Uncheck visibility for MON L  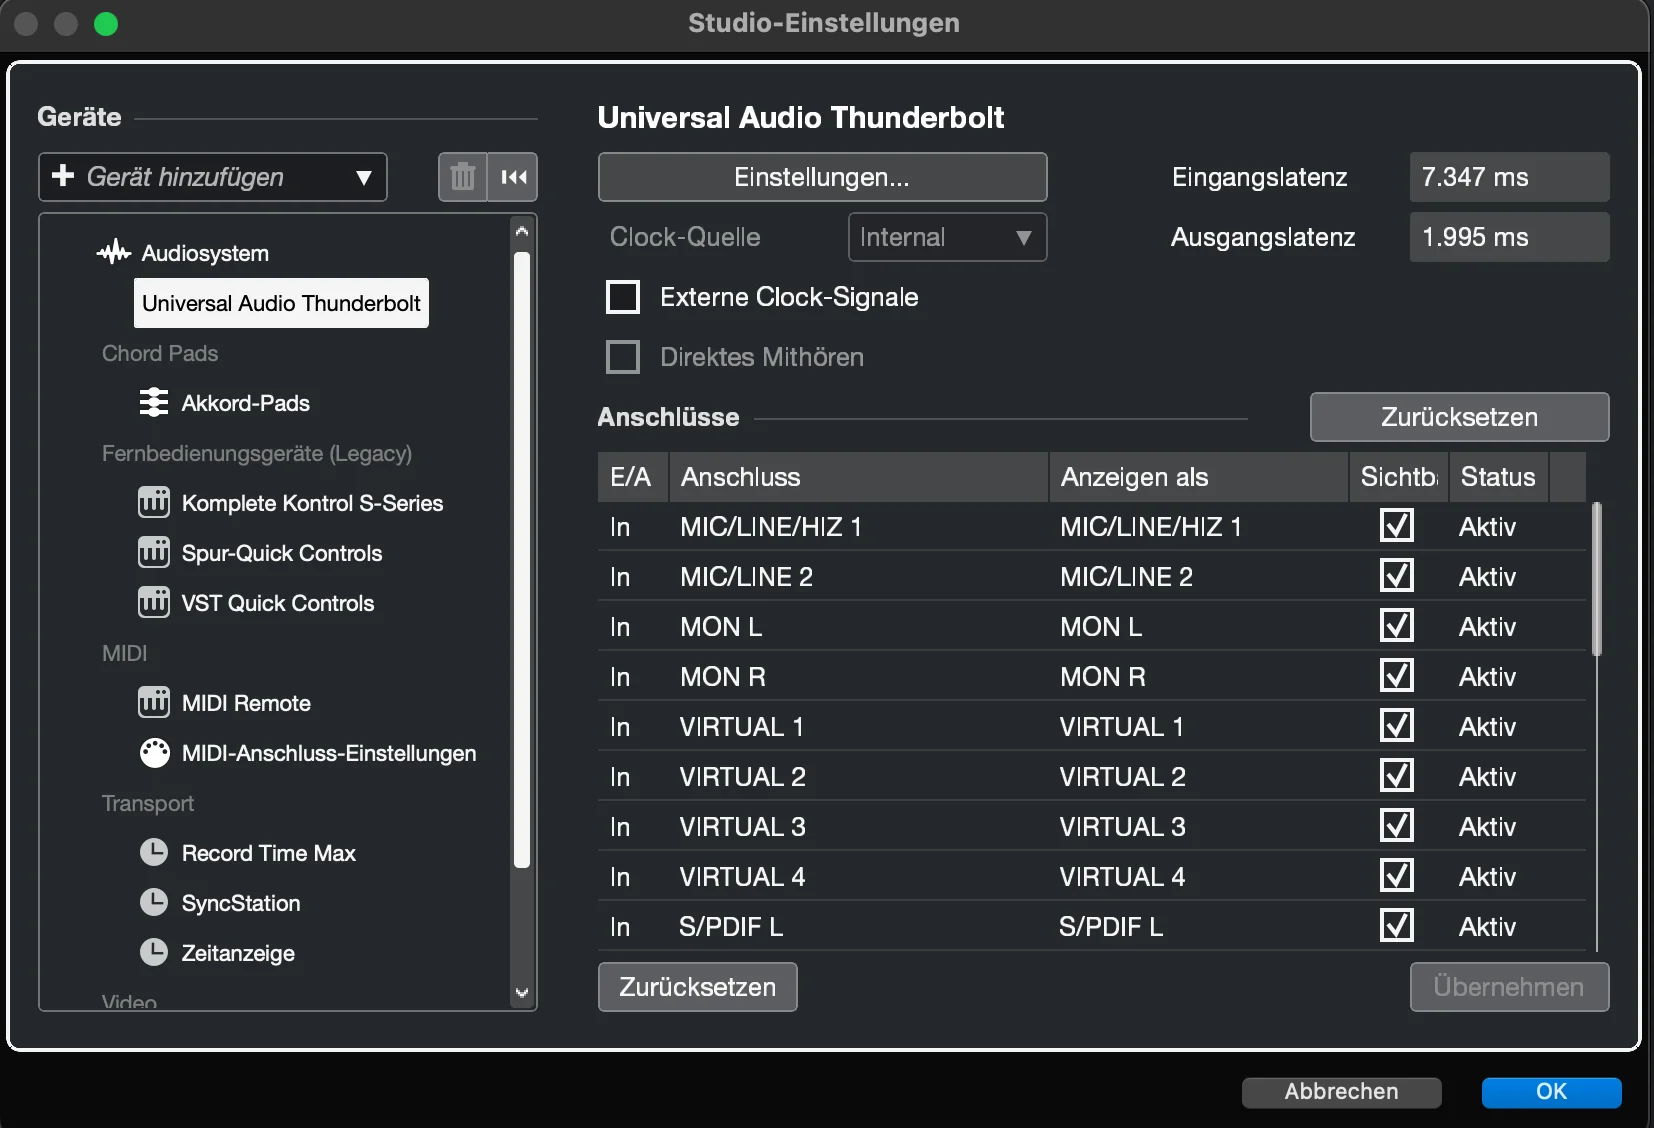pyautogui.click(x=1396, y=626)
